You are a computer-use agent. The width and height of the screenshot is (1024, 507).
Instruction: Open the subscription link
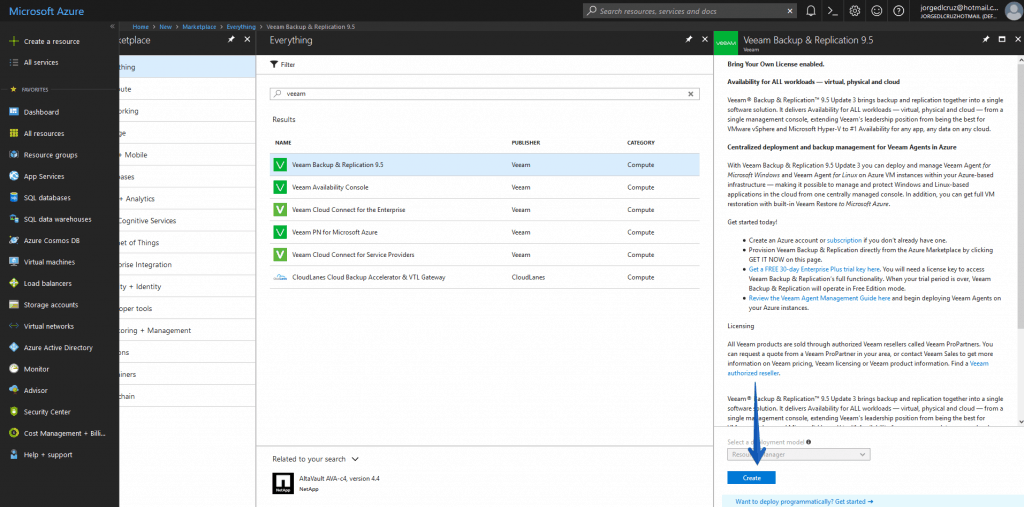(x=844, y=240)
